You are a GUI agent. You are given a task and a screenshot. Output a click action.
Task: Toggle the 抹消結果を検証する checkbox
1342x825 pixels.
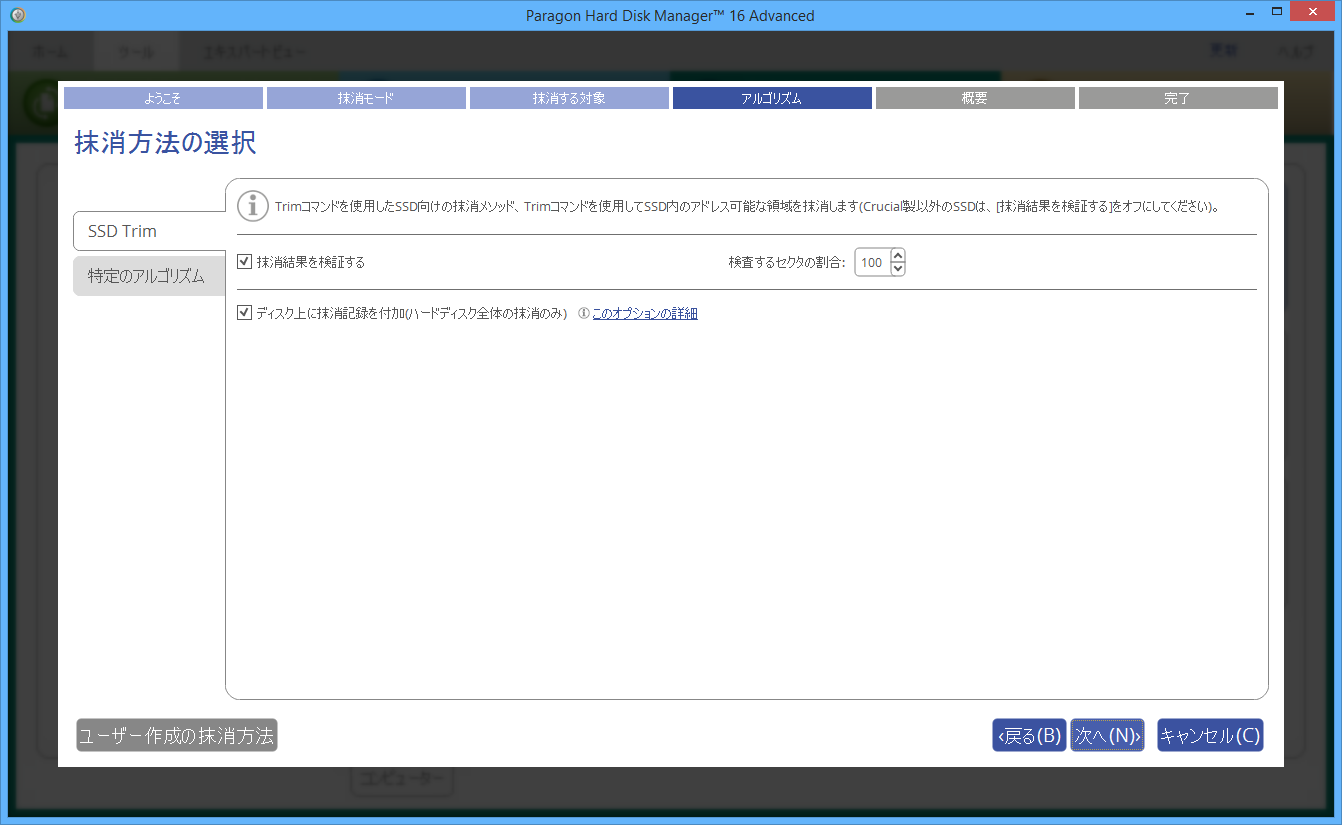[x=244, y=262]
